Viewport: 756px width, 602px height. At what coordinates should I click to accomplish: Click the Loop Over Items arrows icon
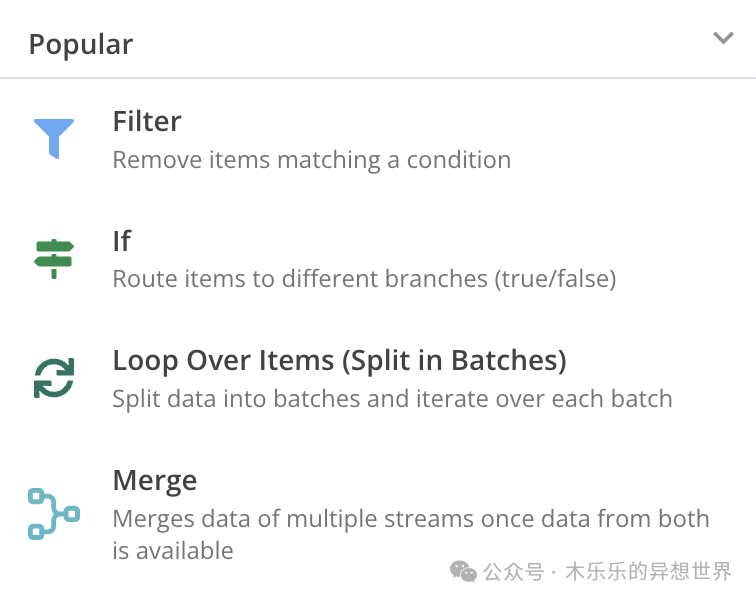coord(54,378)
